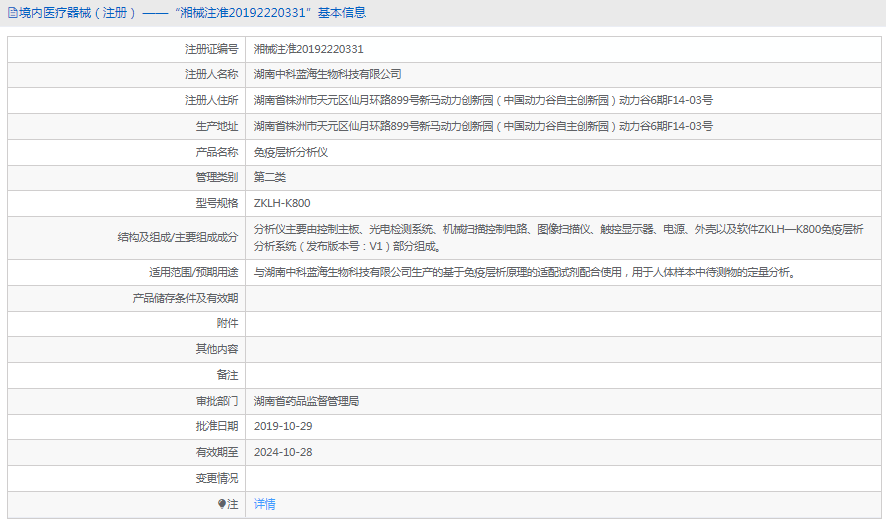886x527 pixels.
Task: Click model spec value ZKLH-K800
Action: point(282,203)
